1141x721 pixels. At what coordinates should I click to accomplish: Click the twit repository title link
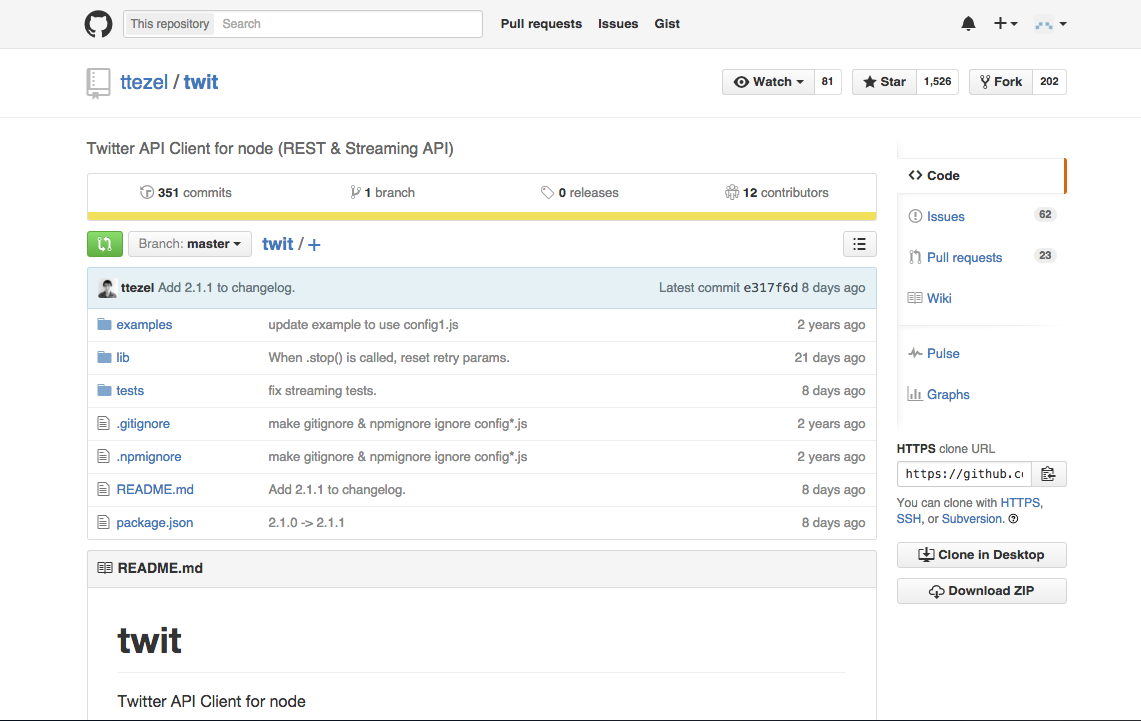[201, 82]
